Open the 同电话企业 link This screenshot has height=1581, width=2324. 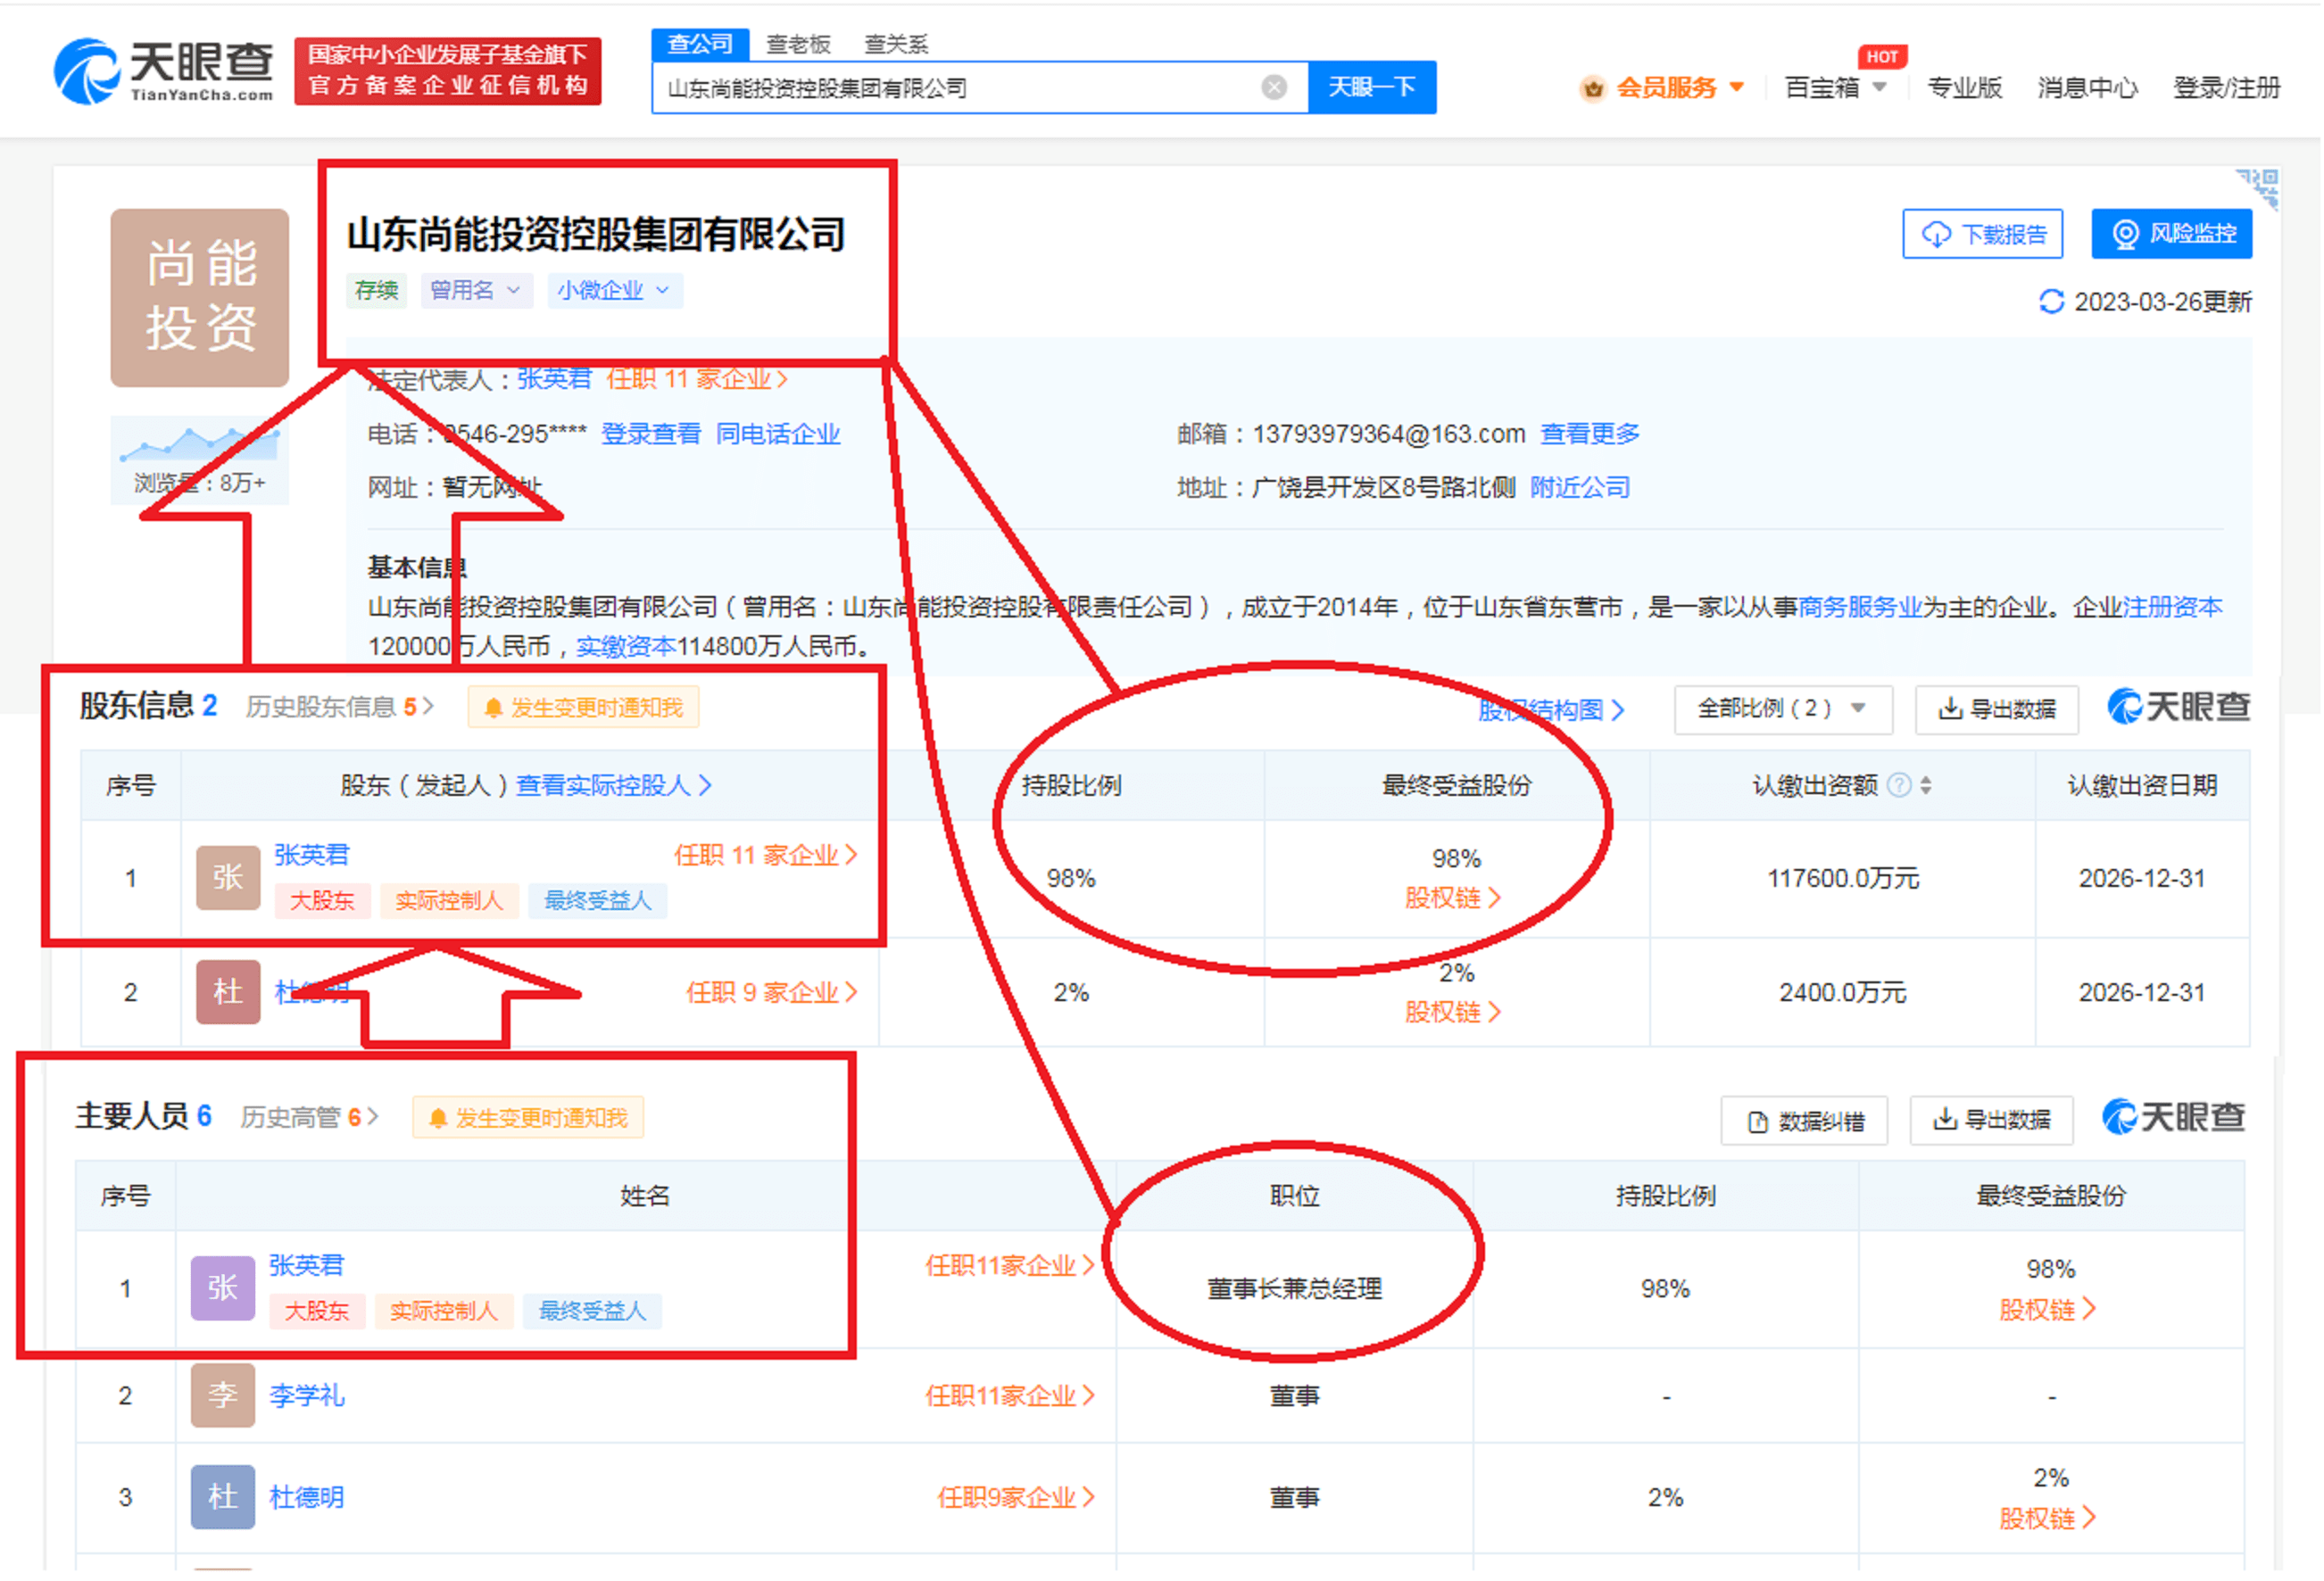click(779, 434)
